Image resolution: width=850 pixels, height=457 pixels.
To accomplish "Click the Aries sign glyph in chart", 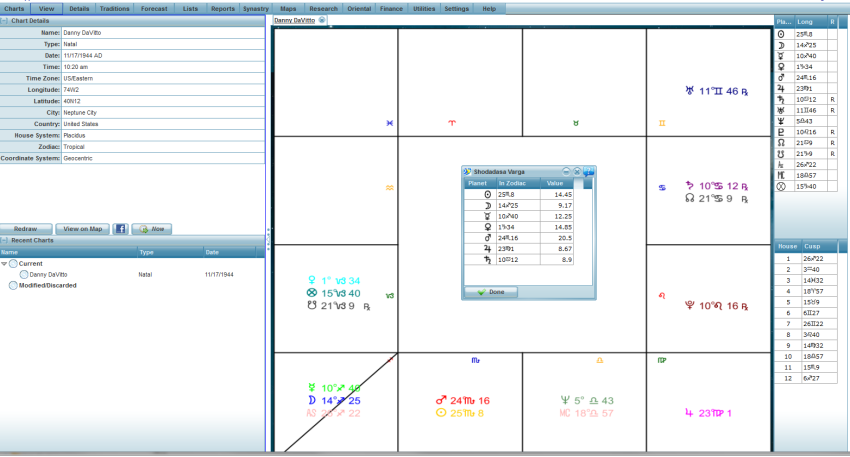I will [x=452, y=122].
